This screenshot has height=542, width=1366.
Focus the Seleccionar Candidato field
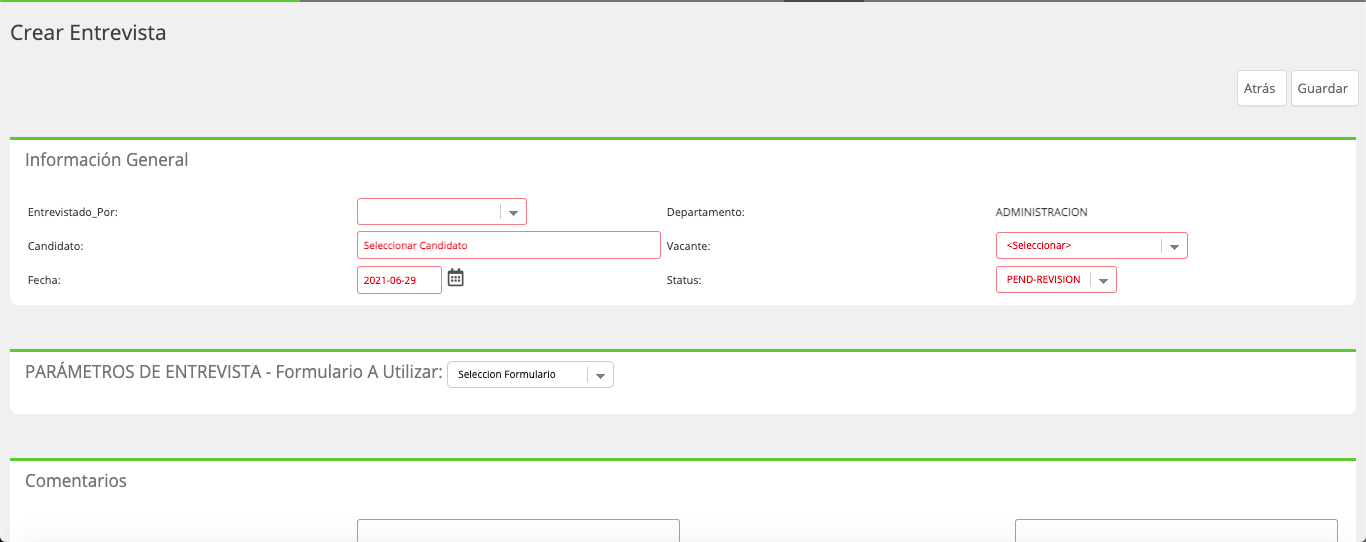point(509,245)
